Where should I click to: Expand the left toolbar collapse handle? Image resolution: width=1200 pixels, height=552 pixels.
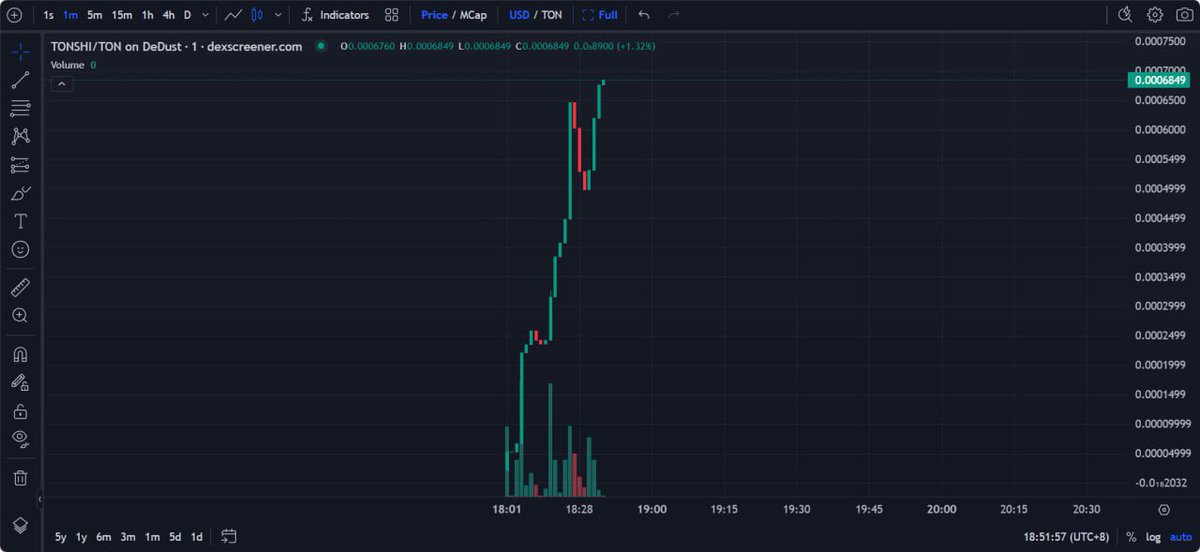point(40,497)
